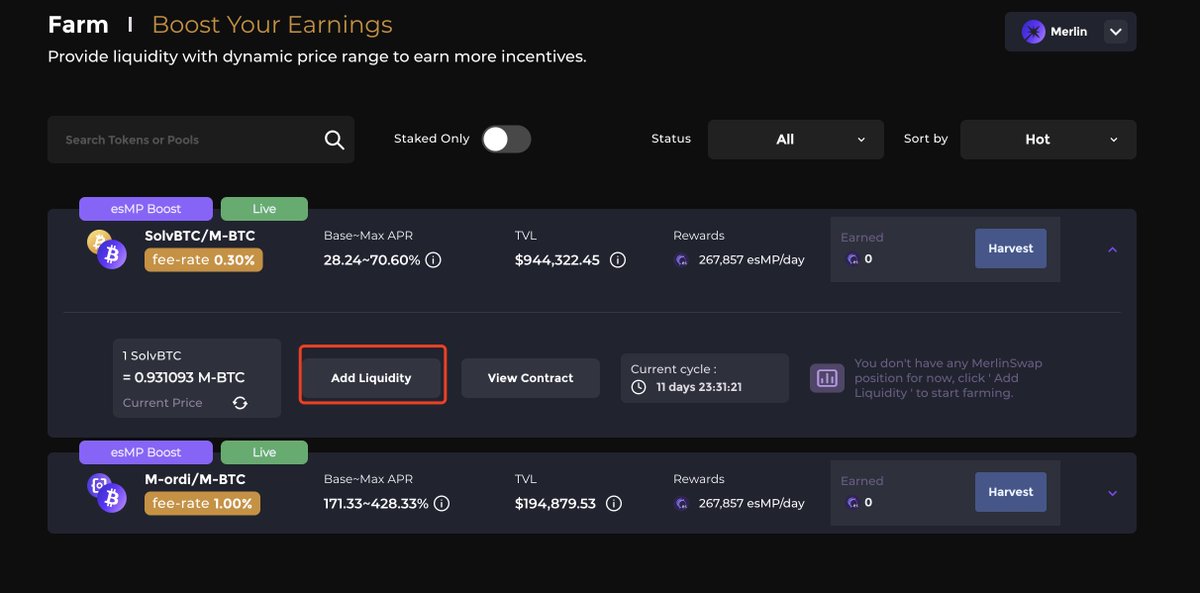The width and height of the screenshot is (1200, 593).
Task: Click the esMP icon in SolvBTC Earned box
Action: (x=853, y=259)
